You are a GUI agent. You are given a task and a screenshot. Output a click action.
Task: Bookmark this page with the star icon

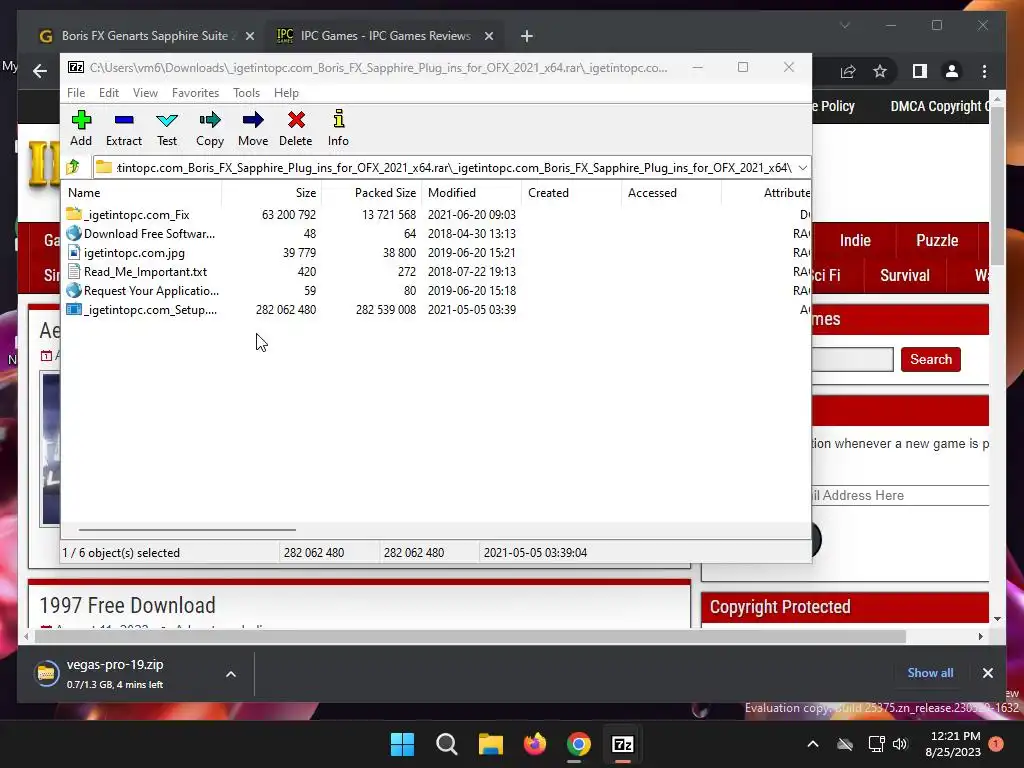(880, 71)
